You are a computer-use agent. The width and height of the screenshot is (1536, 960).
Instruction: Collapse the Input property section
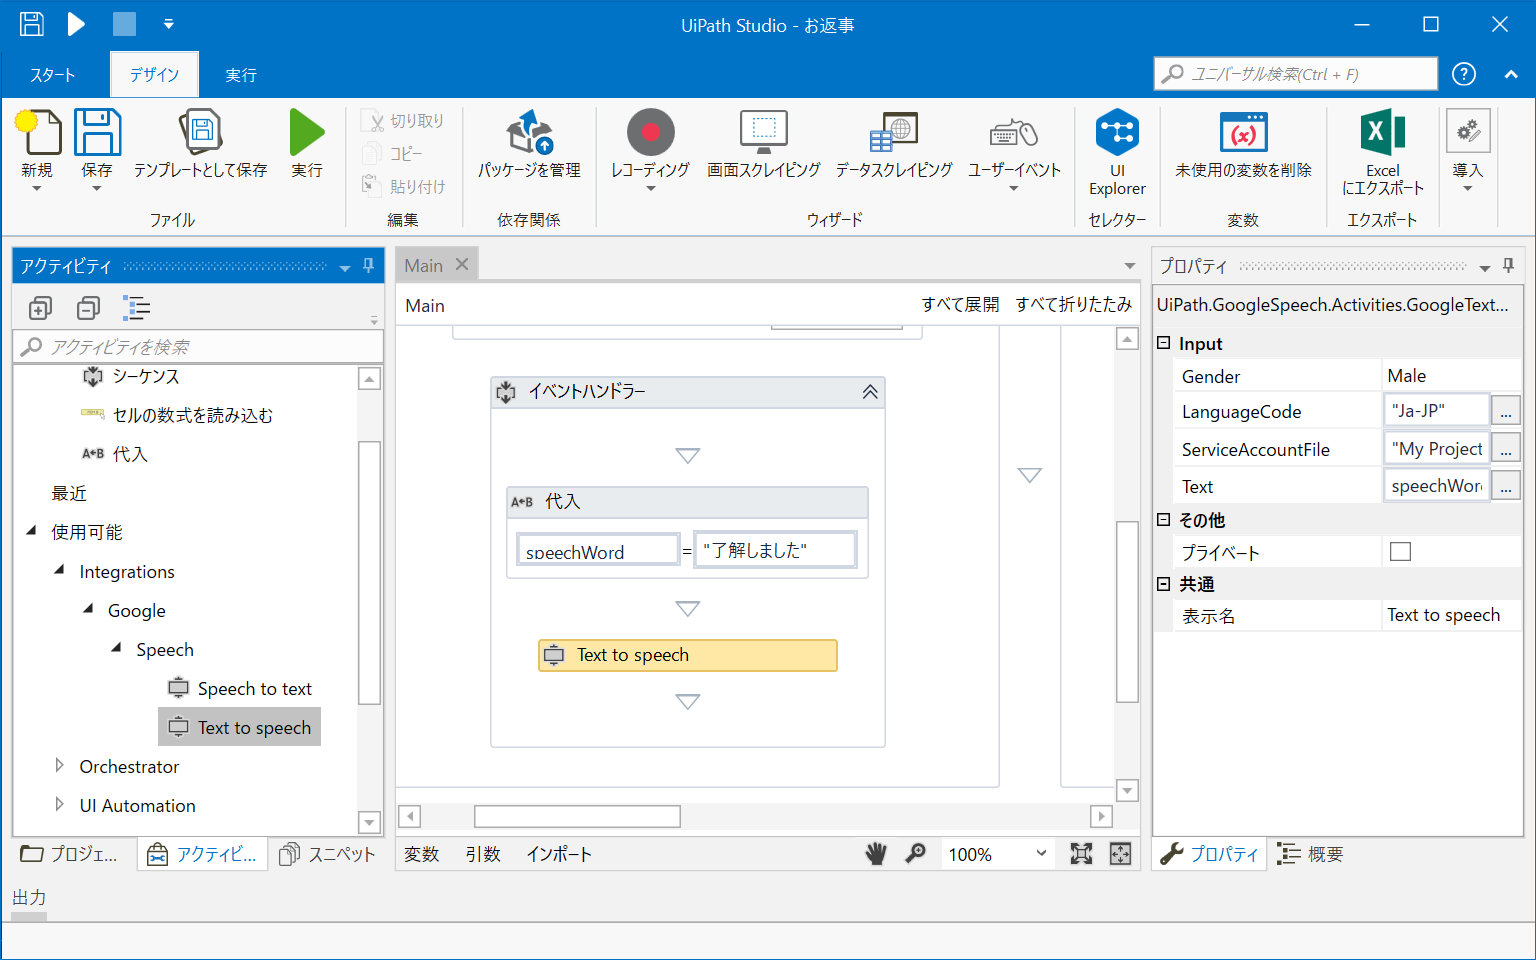click(x=1163, y=343)
